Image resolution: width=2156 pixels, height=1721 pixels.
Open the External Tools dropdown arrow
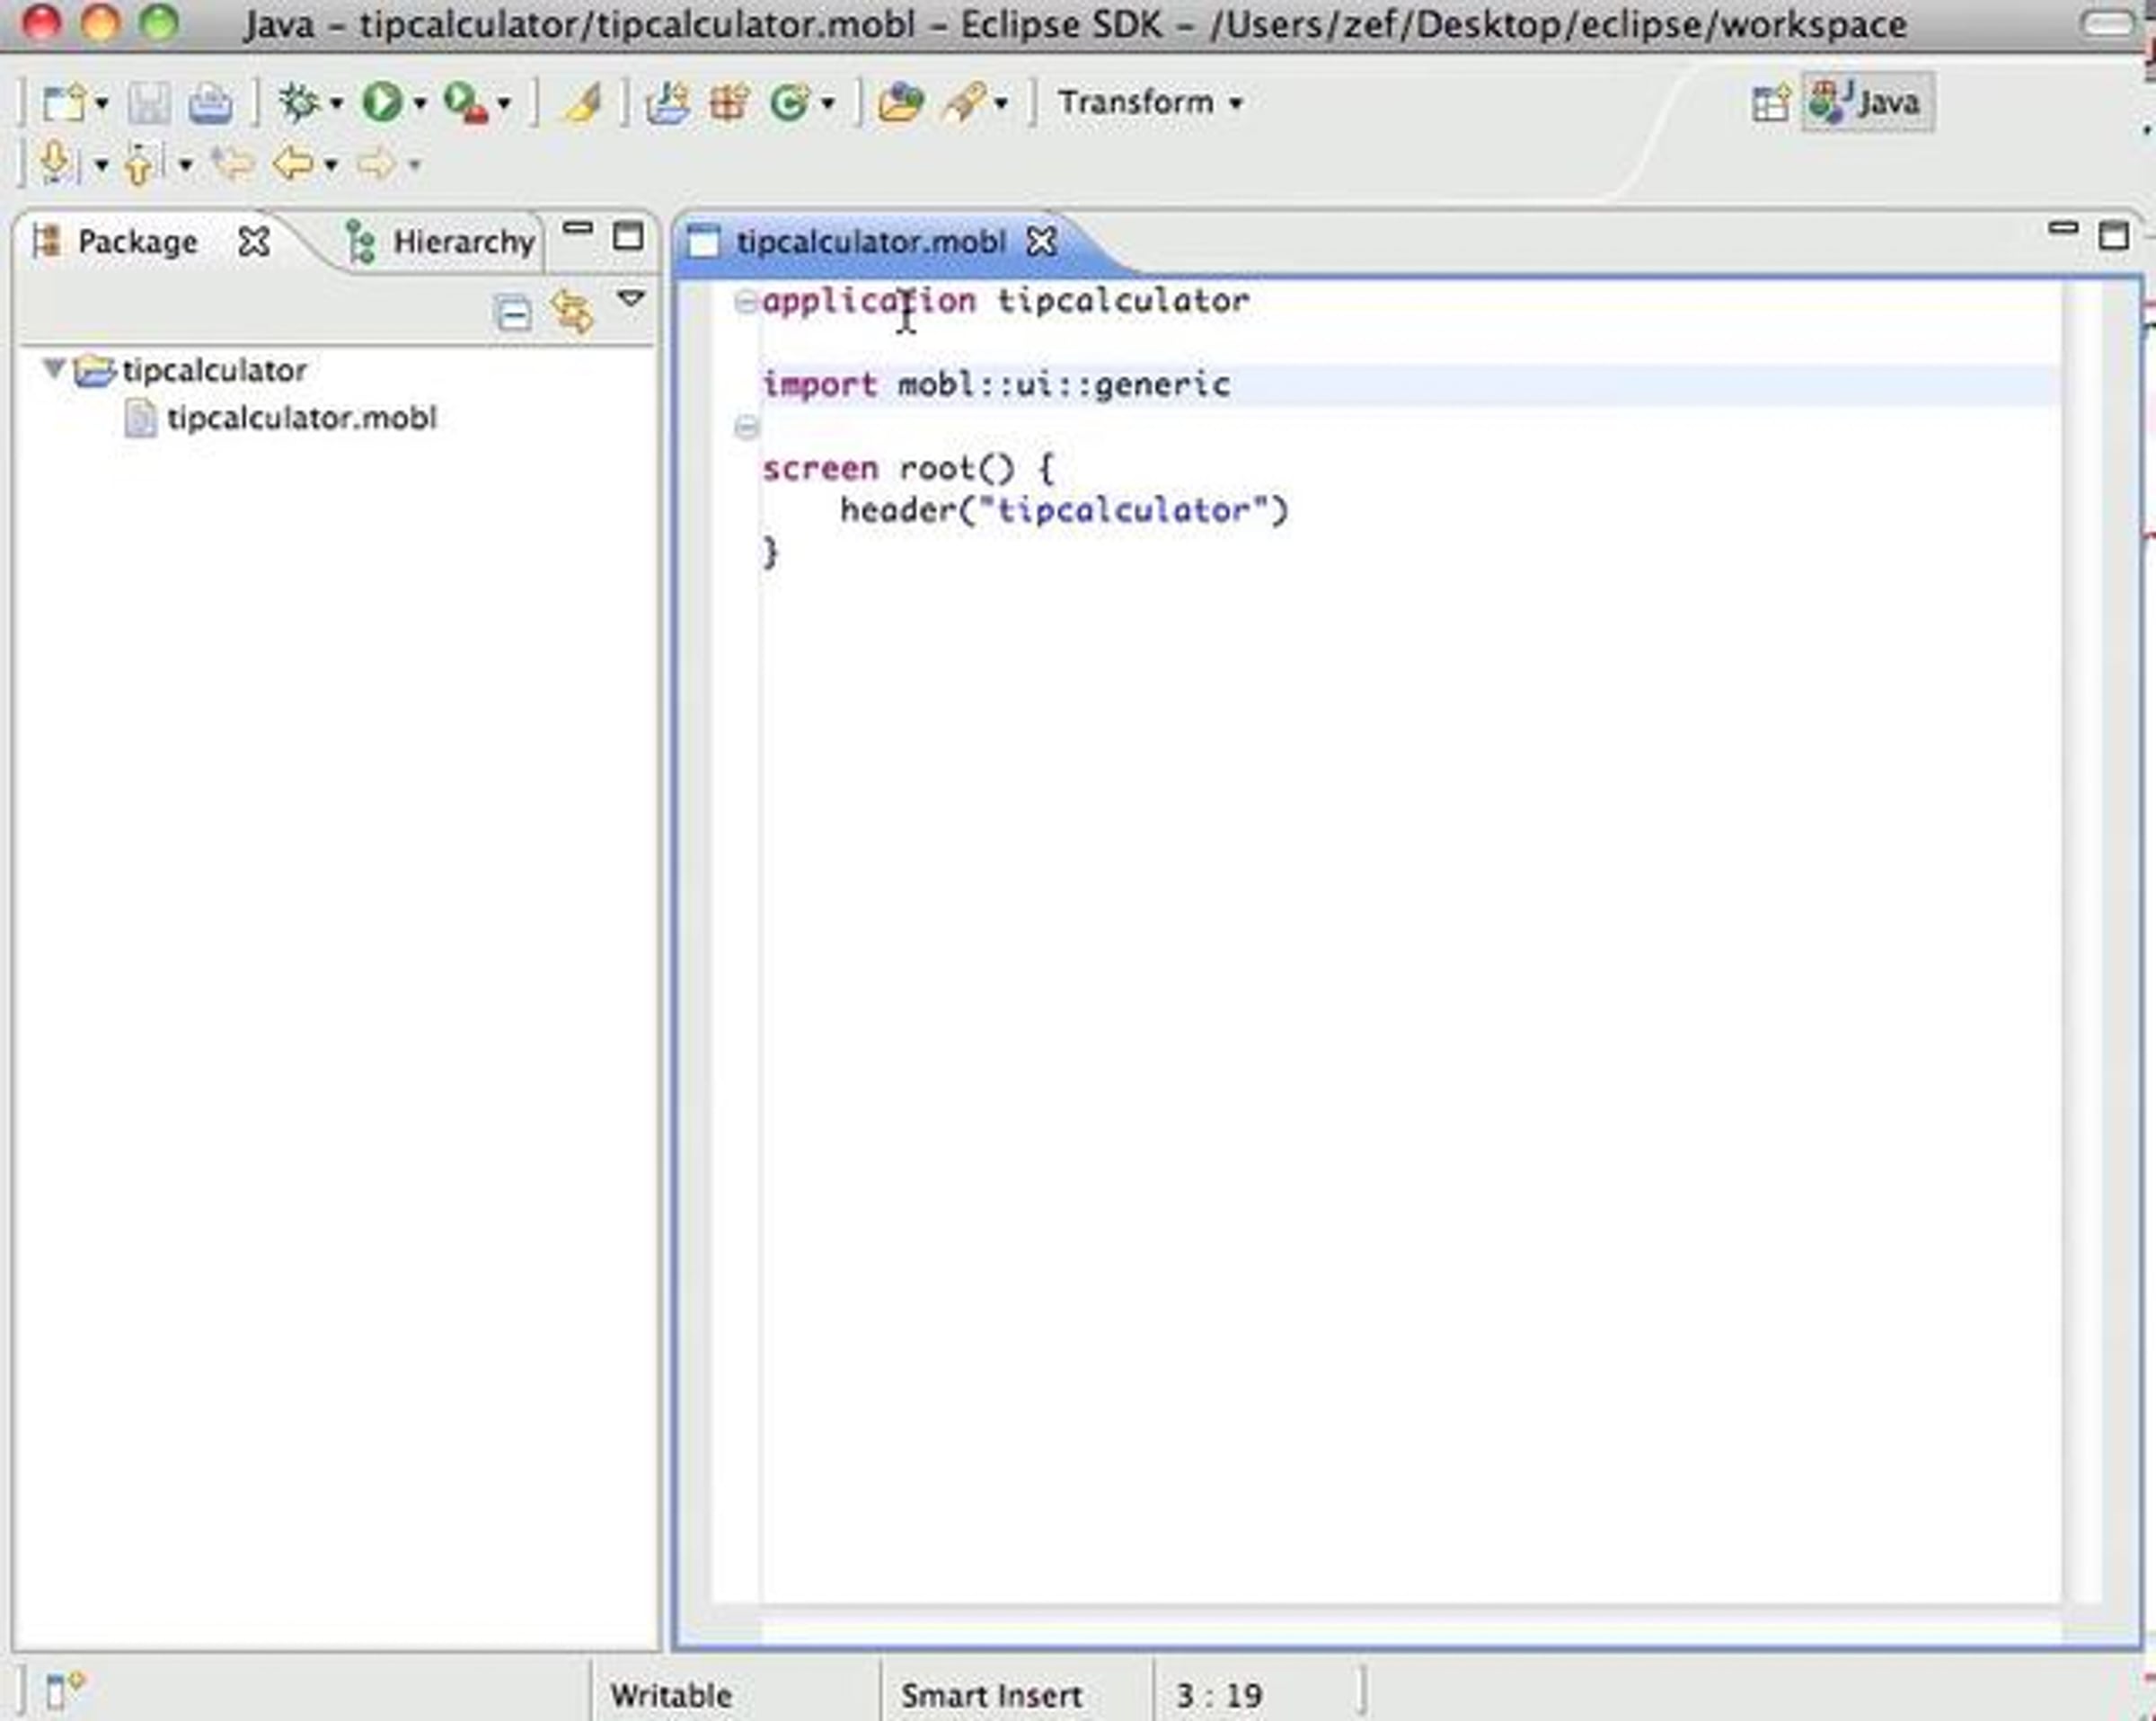pyautogui.click(x=504, y=103)
